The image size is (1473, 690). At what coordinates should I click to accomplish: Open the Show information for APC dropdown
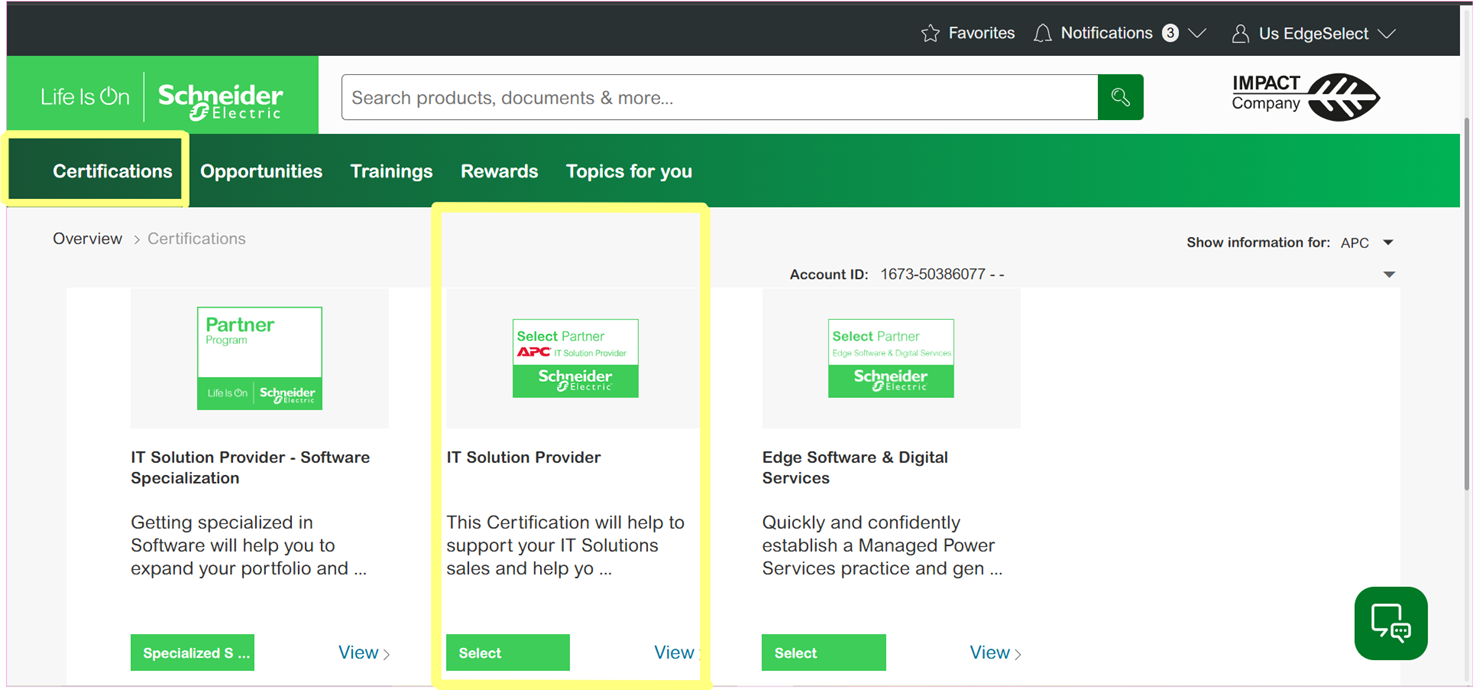1366,243
